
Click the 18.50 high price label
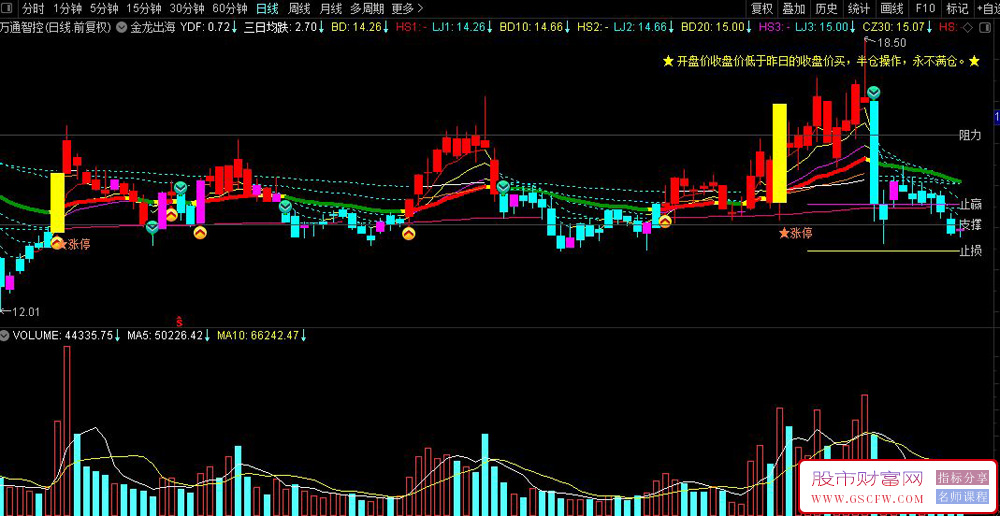tap(891, 43)
